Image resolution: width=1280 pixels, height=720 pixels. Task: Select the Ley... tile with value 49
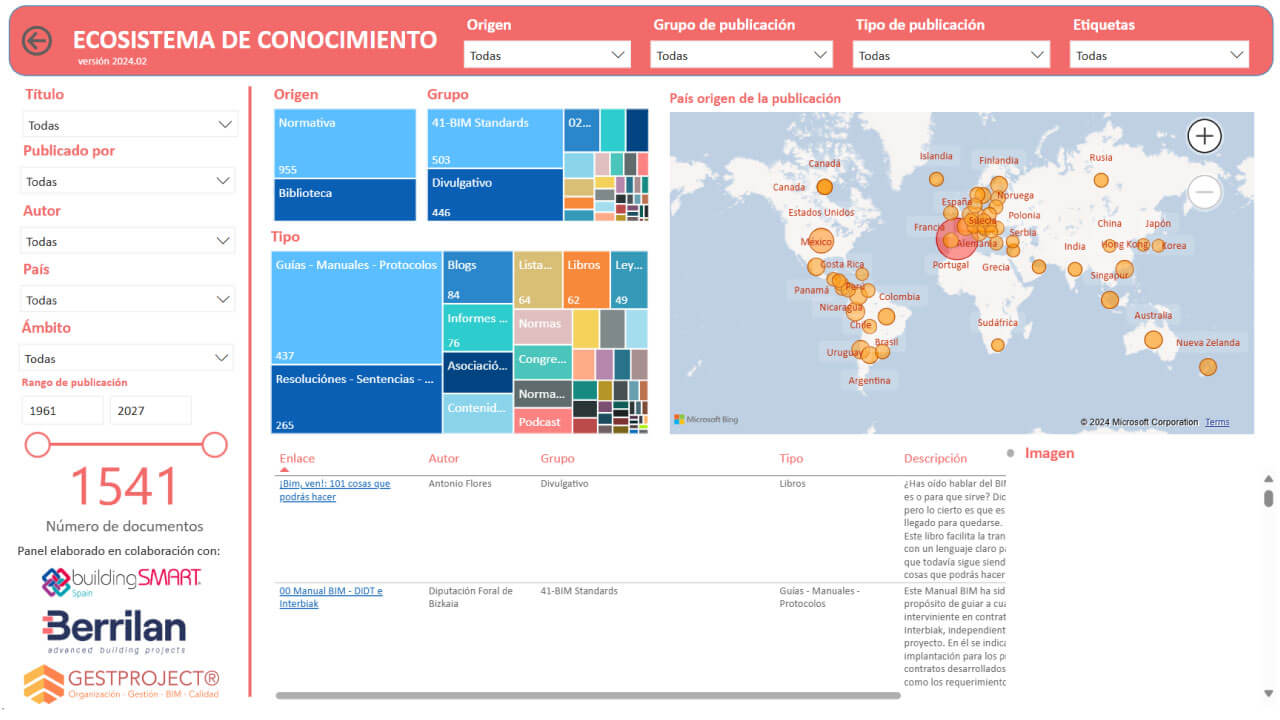[629, 280]
